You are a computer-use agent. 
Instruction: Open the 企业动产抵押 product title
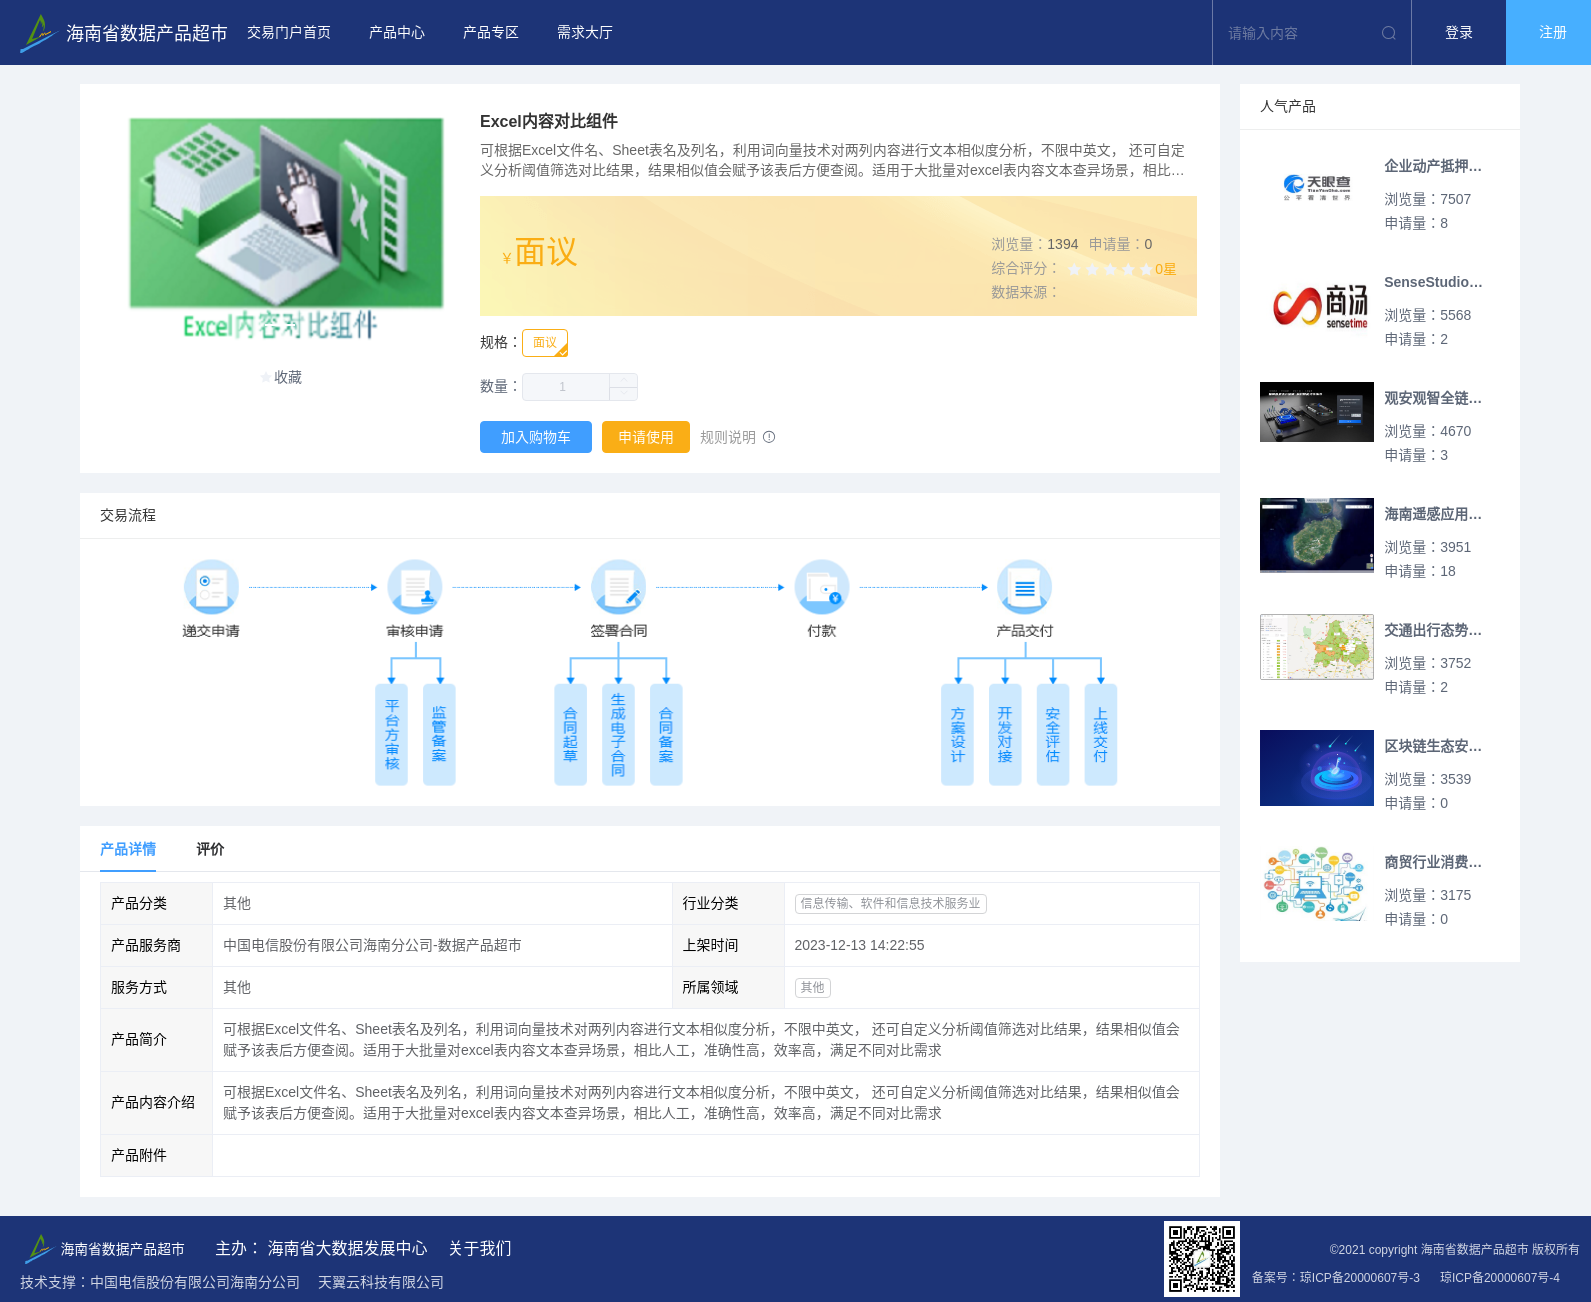[1433, 166]
